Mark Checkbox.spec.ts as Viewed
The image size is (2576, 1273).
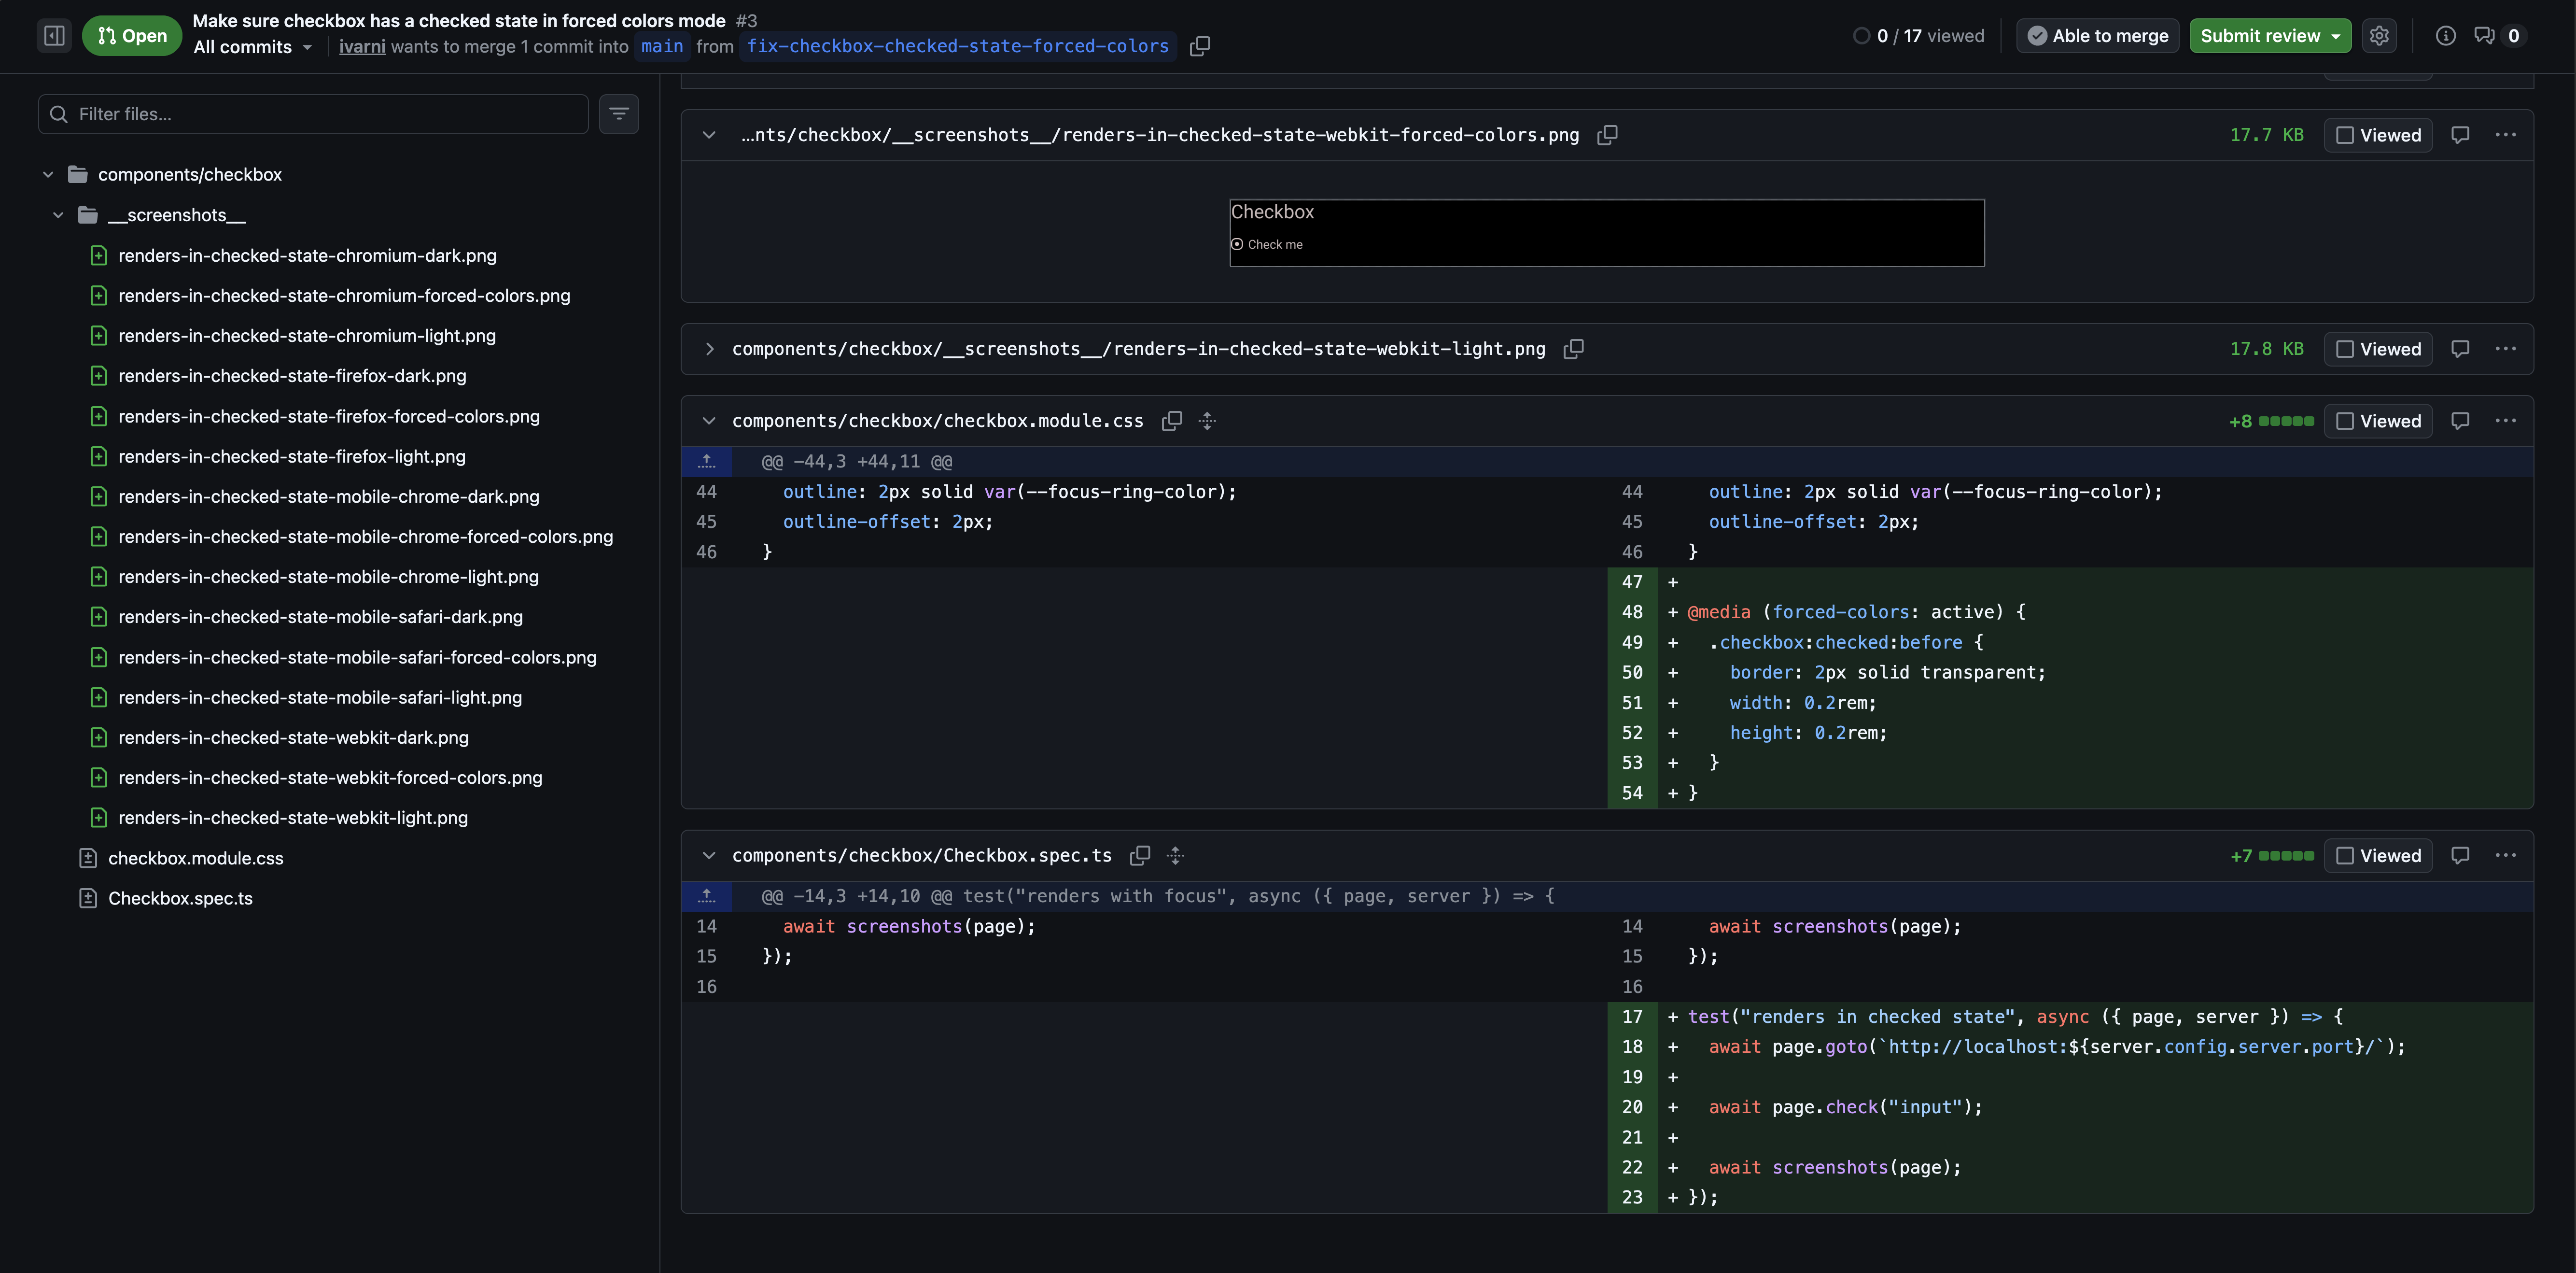click(x=2378, y=856)
